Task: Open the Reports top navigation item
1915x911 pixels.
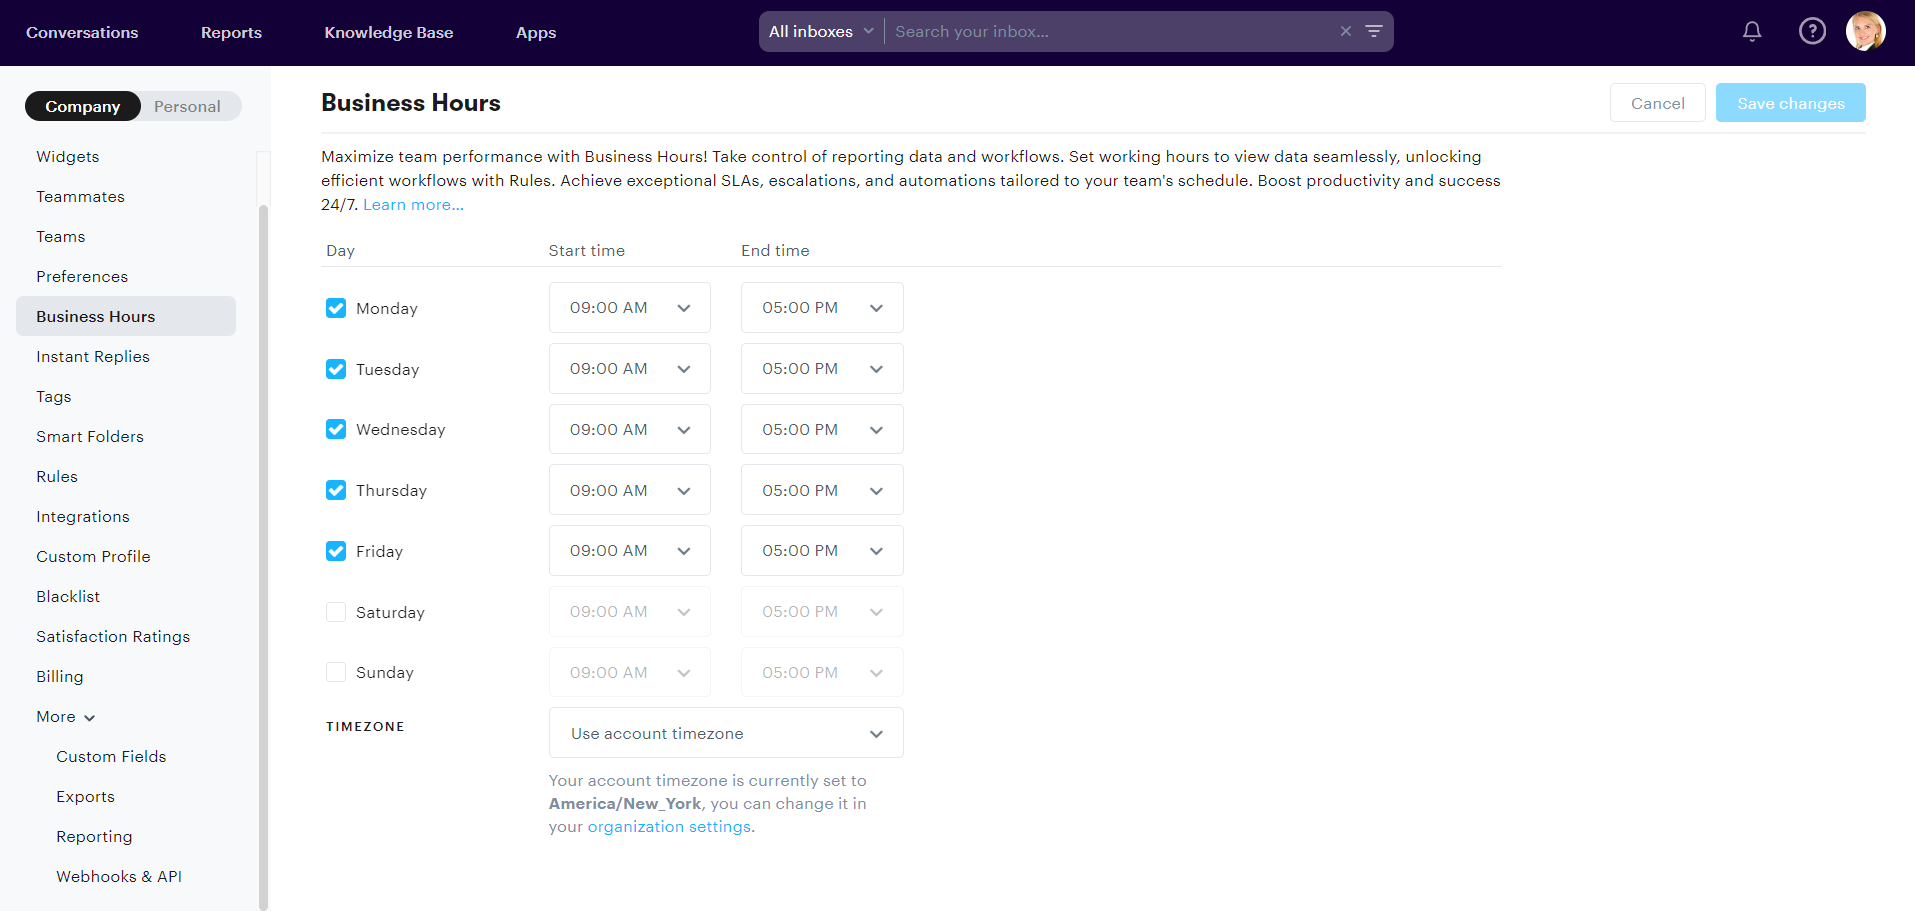Action: coord(231,32)
